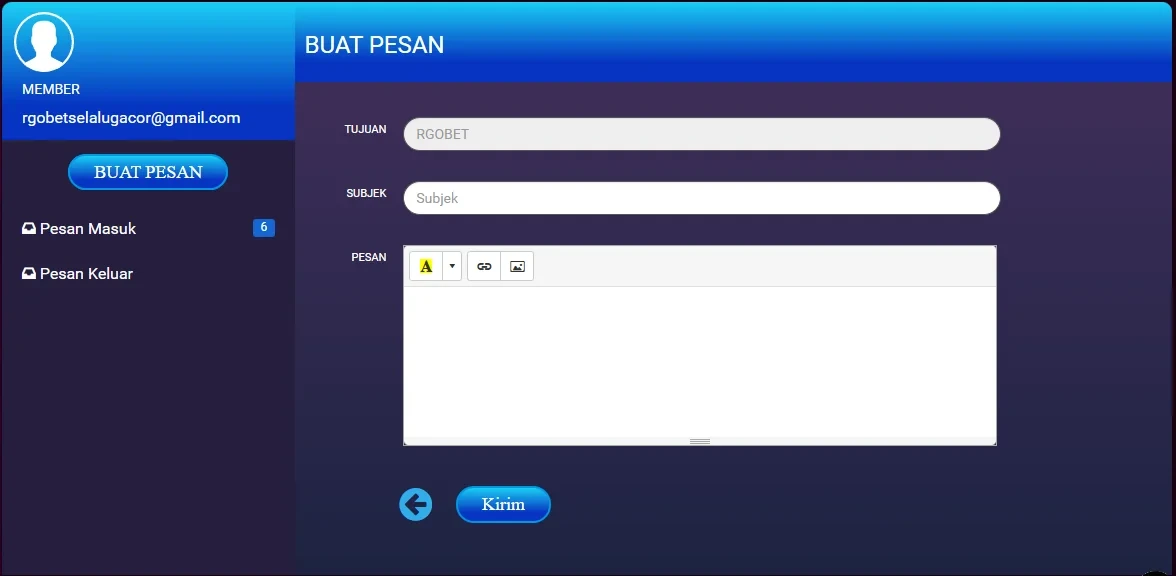The width and height of the screenshot is (1176, 576).
Task: Click the rgobetselalugacor@gmail.com email address
Action: pyautogui.click(x=131, y=118)
